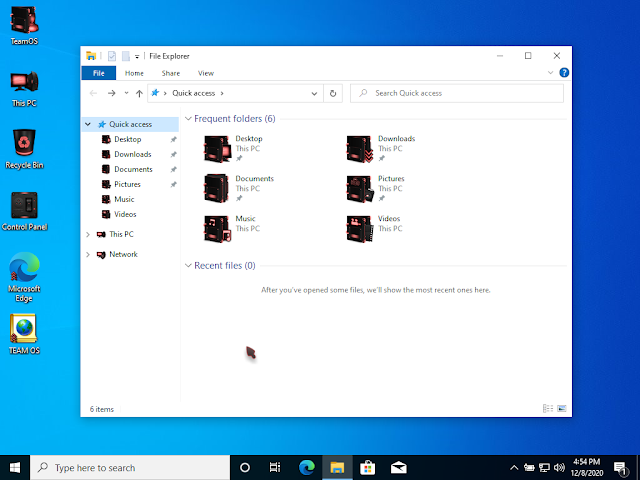Open the View ribbon tab

pyautogui.click(x=206, y=73)
